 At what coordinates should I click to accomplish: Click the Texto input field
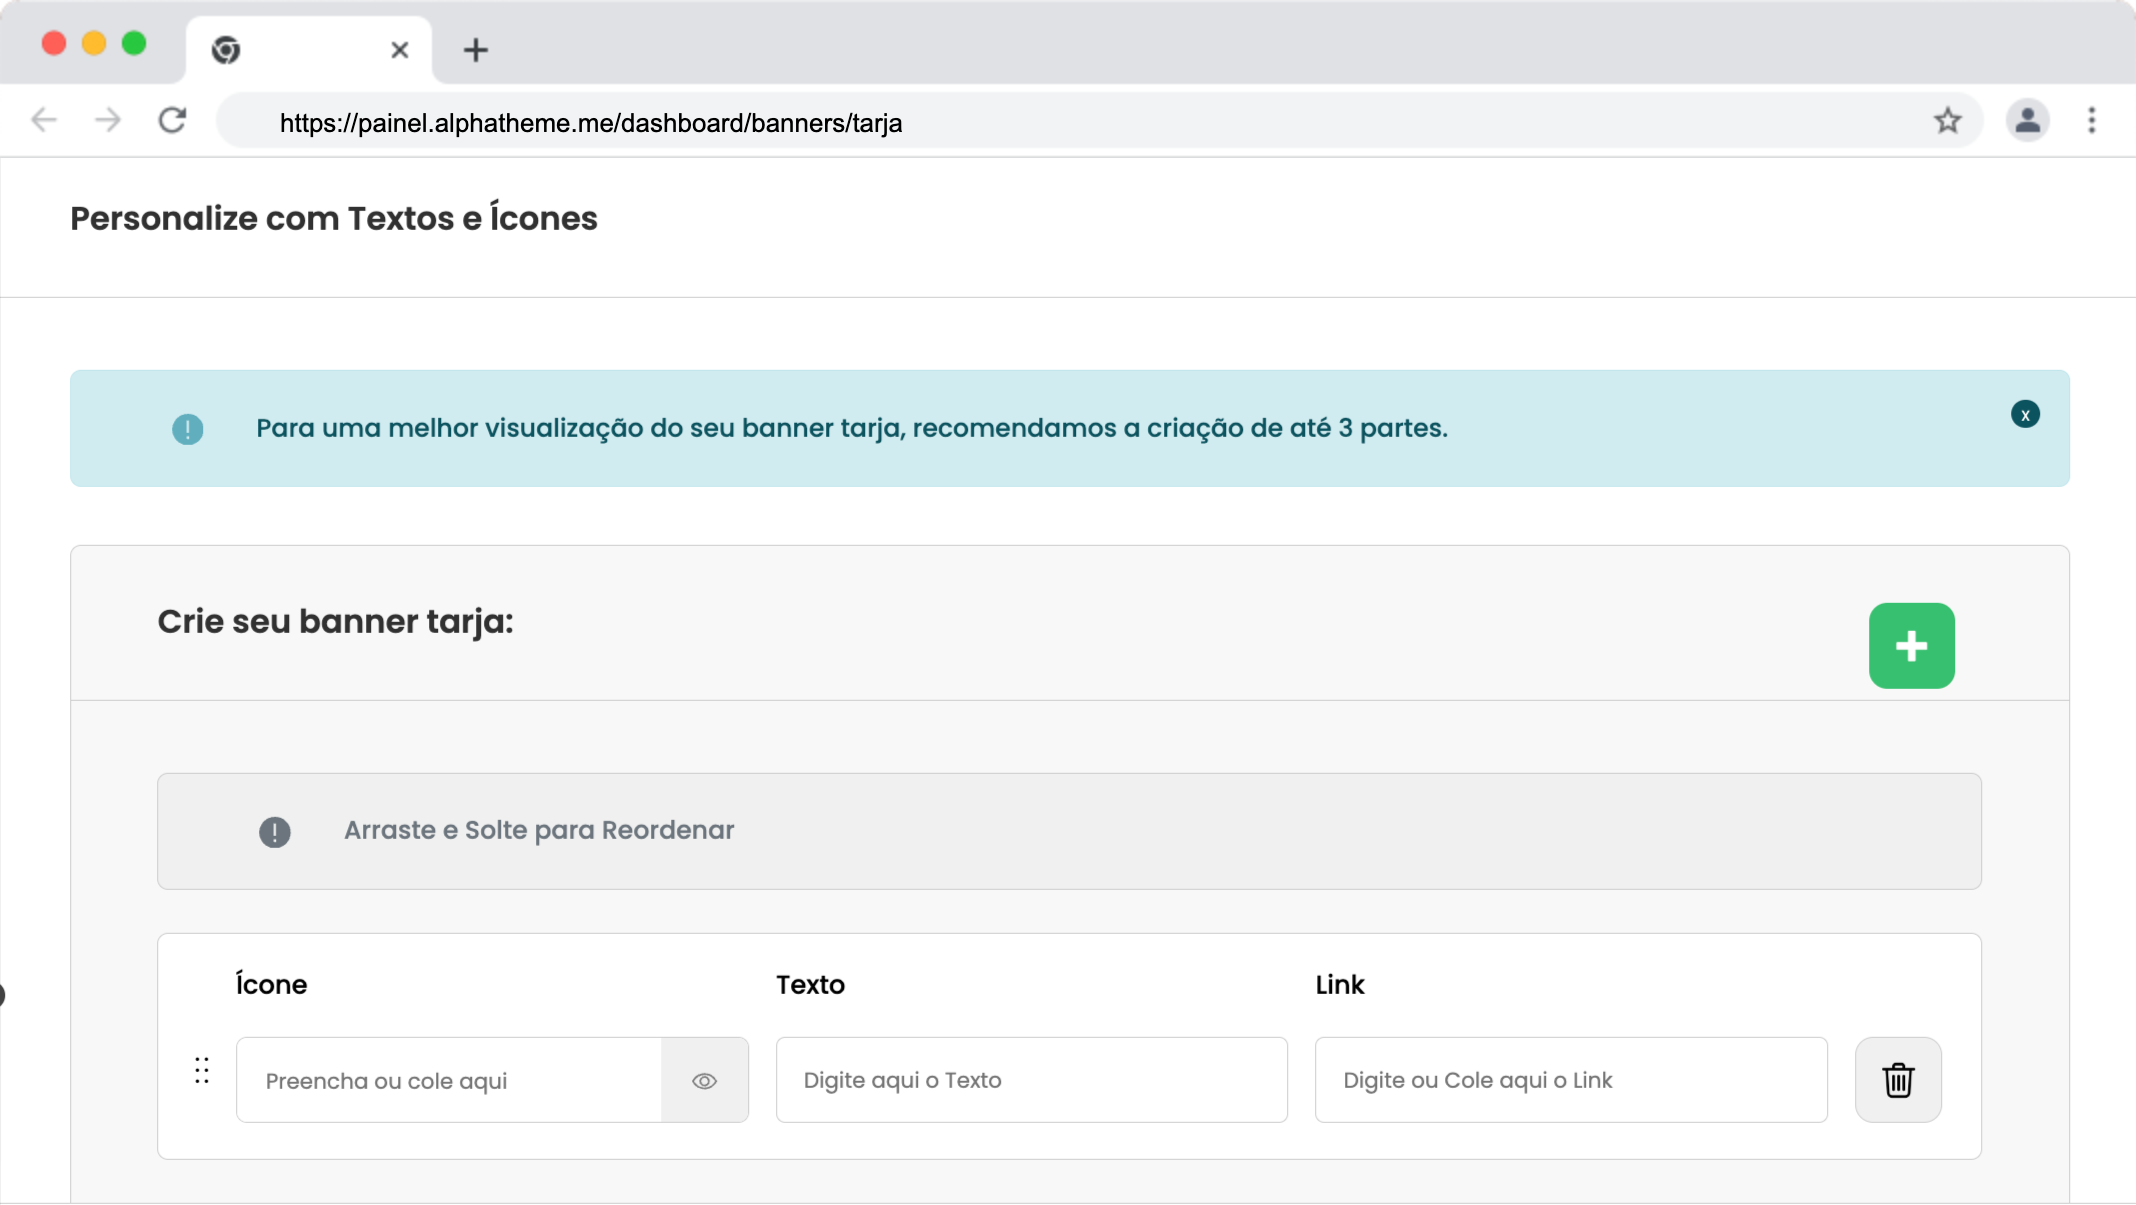point(1031,1080)
